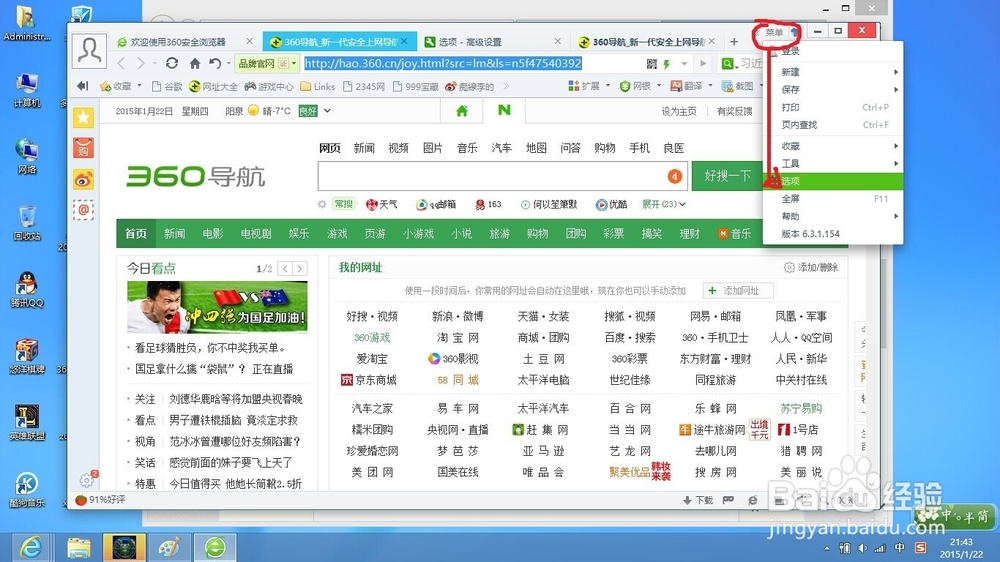This screenshot has width=1000, height=562.
Task: Open the mail @ sidebar icon
Action: coord(84,209)
